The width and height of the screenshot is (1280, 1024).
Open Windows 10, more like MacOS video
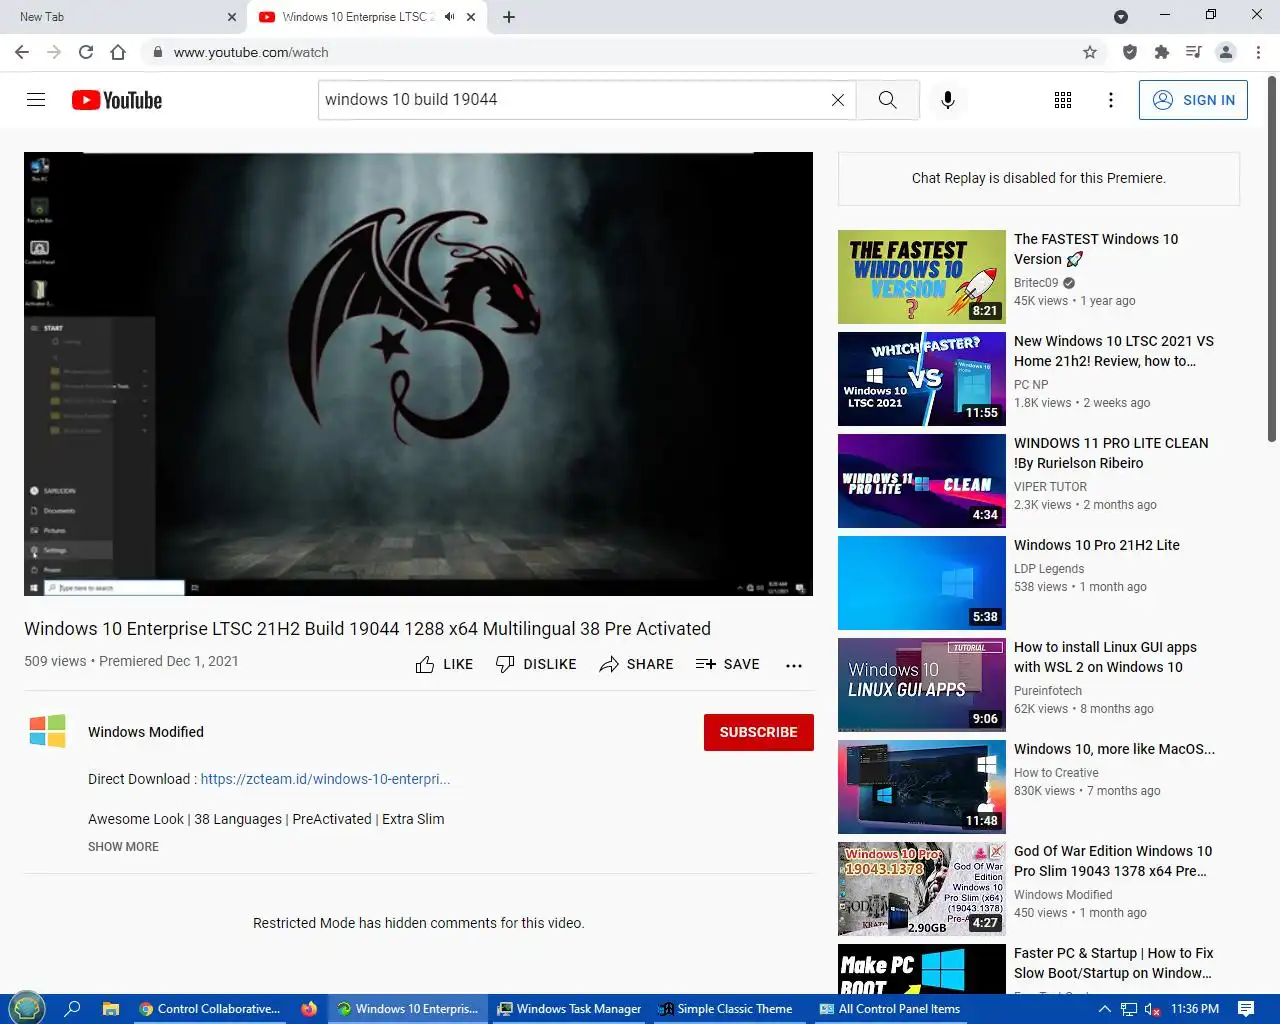pos(1114,749)
